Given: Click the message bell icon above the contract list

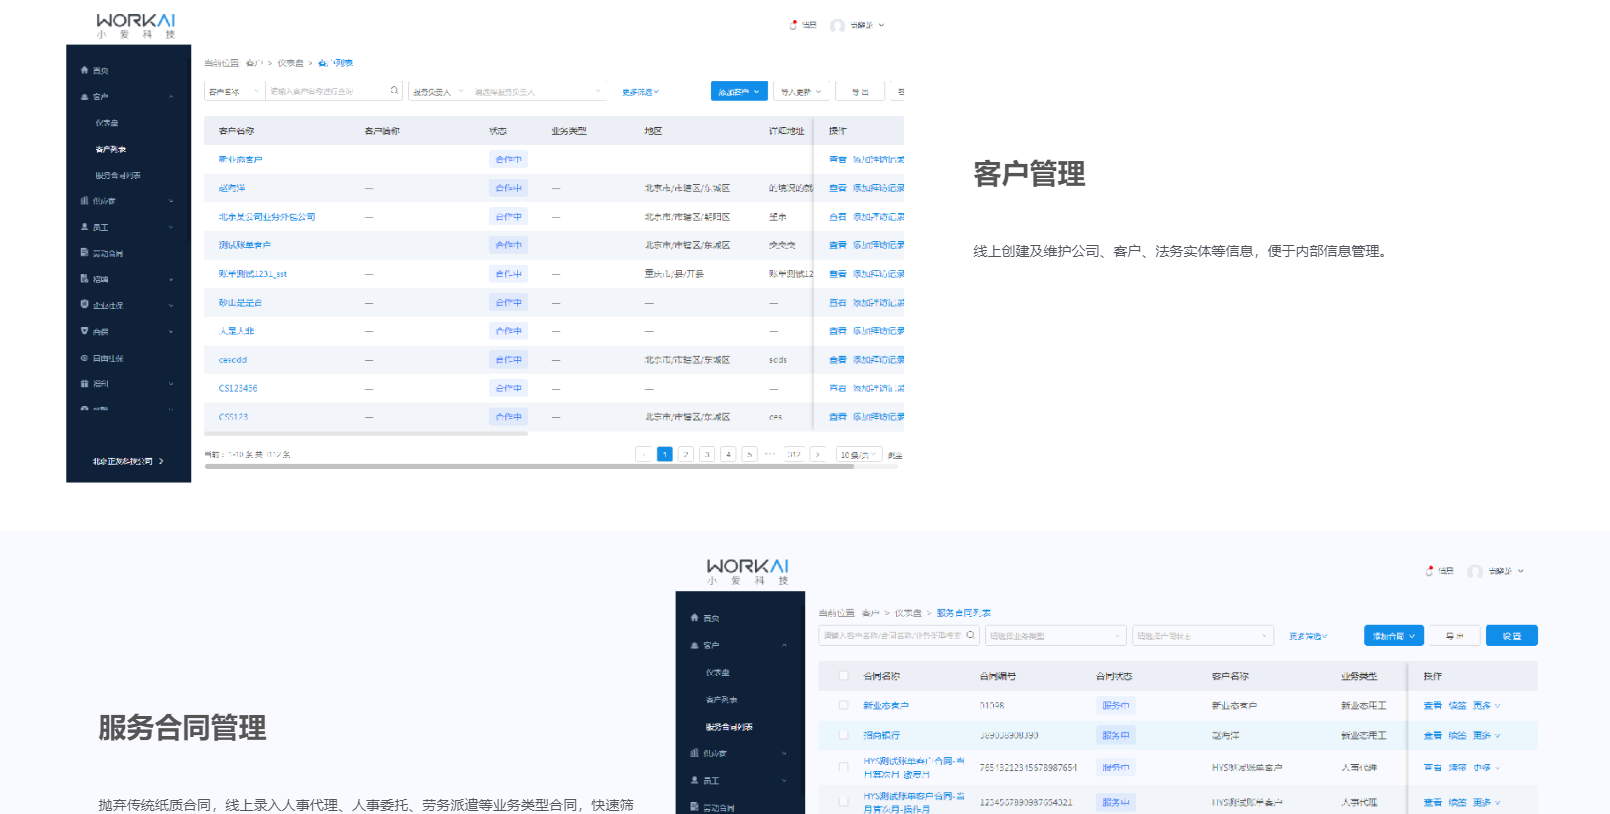Looking at the screenshot, I should click(x=1430, y=571).
